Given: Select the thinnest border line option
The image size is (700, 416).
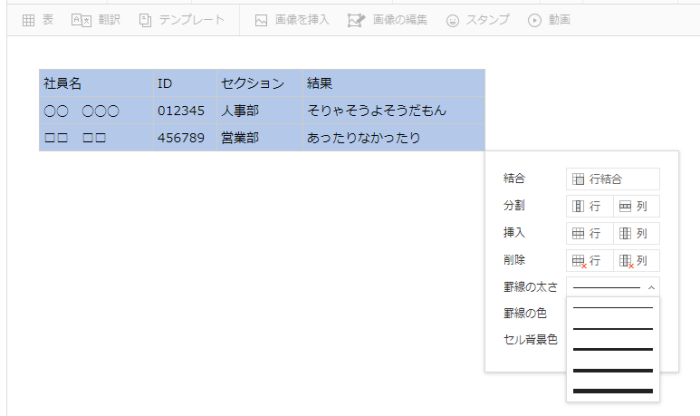Looking at the screenshot, I should click(612, 308).
